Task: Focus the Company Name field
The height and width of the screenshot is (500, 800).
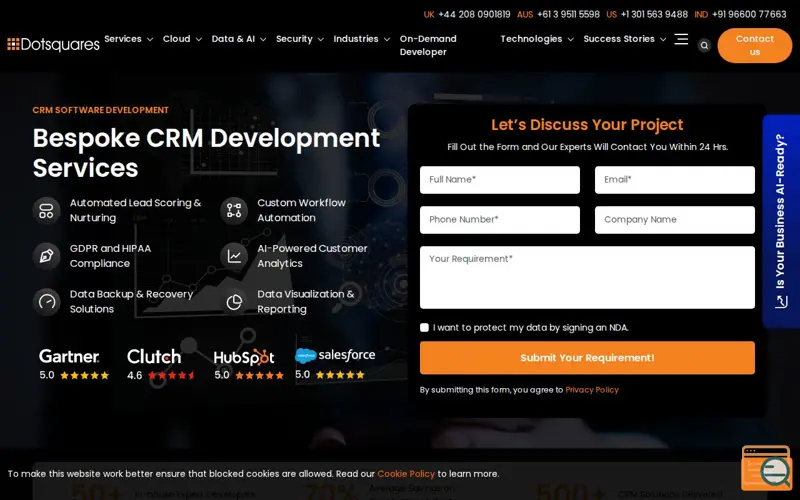Action: tap(675, 220)
